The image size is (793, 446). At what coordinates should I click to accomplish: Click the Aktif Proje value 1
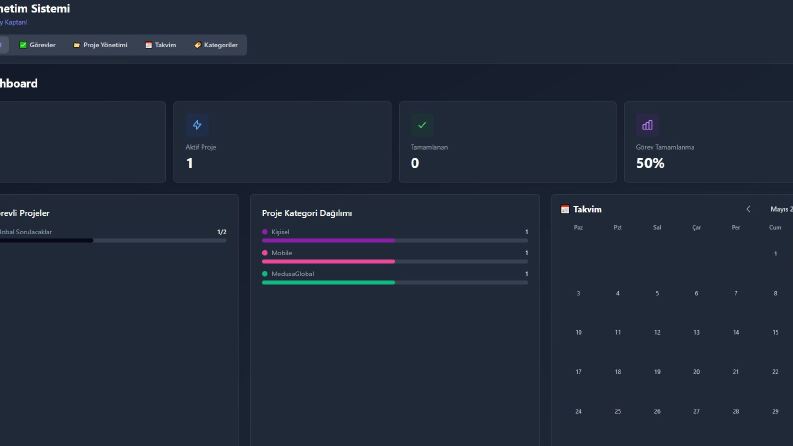click(x=190, y=163)
